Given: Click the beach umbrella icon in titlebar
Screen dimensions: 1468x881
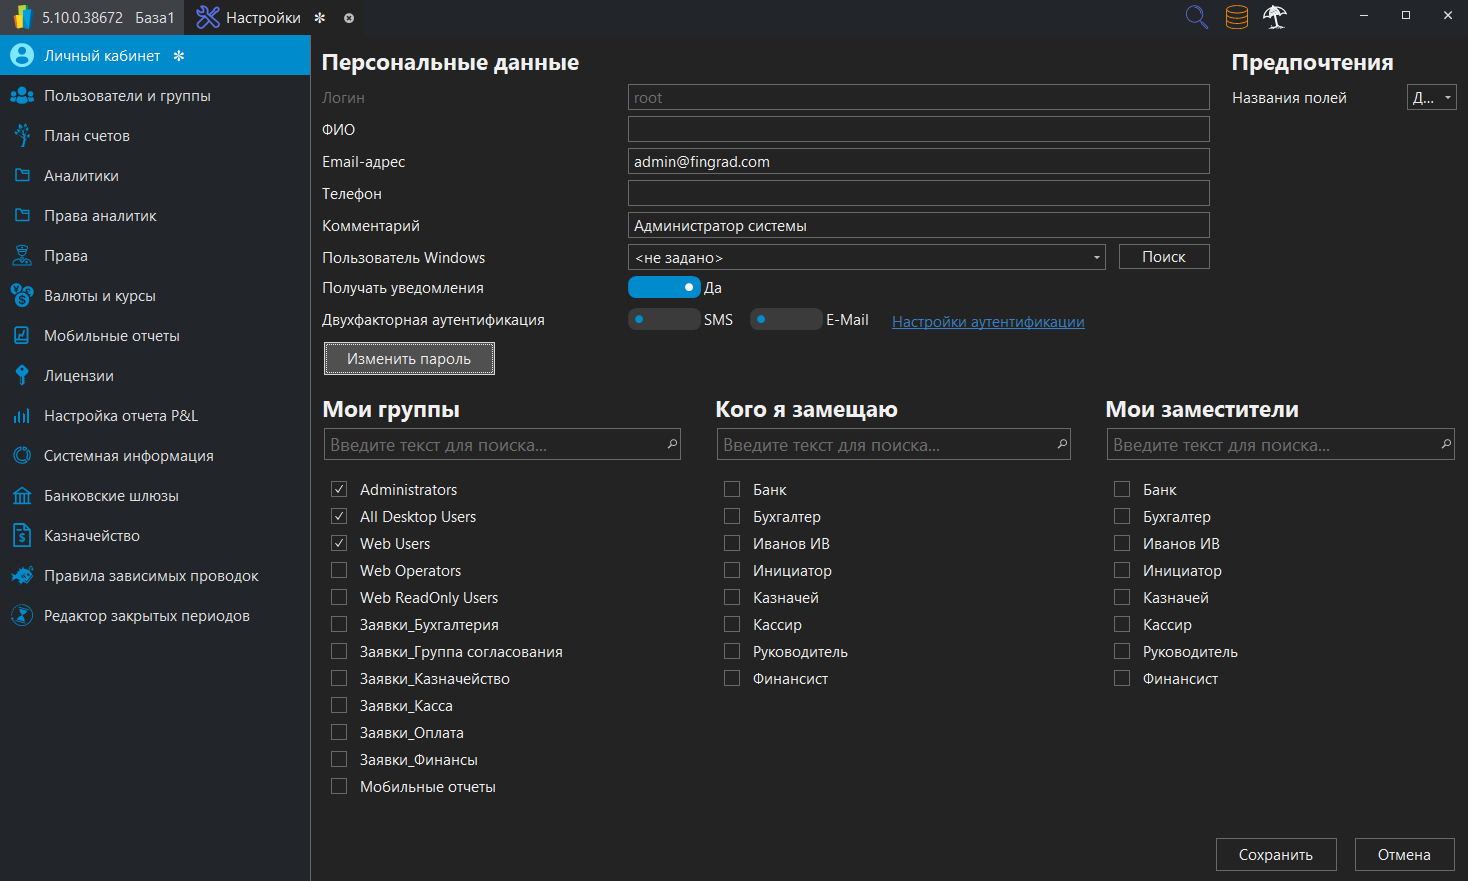Looking at the screenshot, I should [1275, 17].
